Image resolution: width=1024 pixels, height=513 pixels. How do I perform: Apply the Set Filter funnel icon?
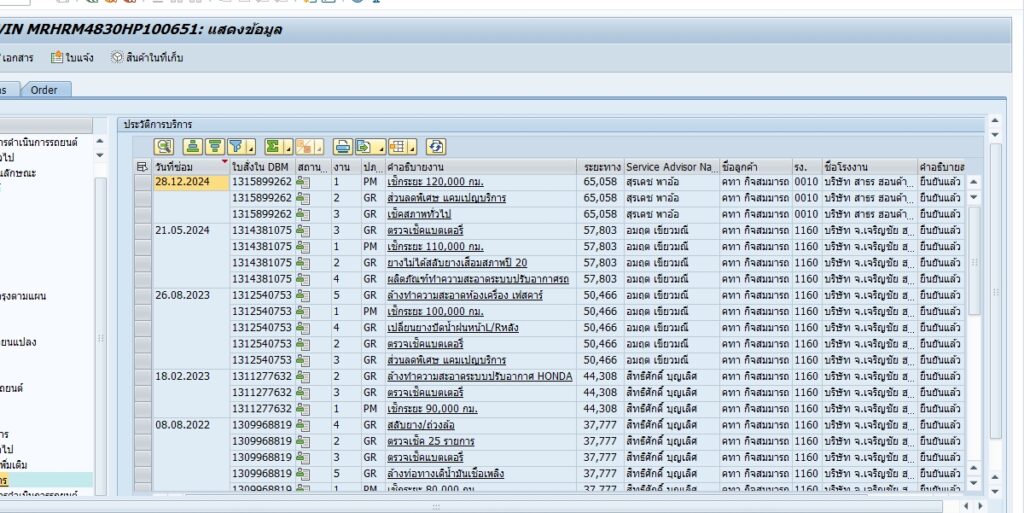tap(236, 147)
